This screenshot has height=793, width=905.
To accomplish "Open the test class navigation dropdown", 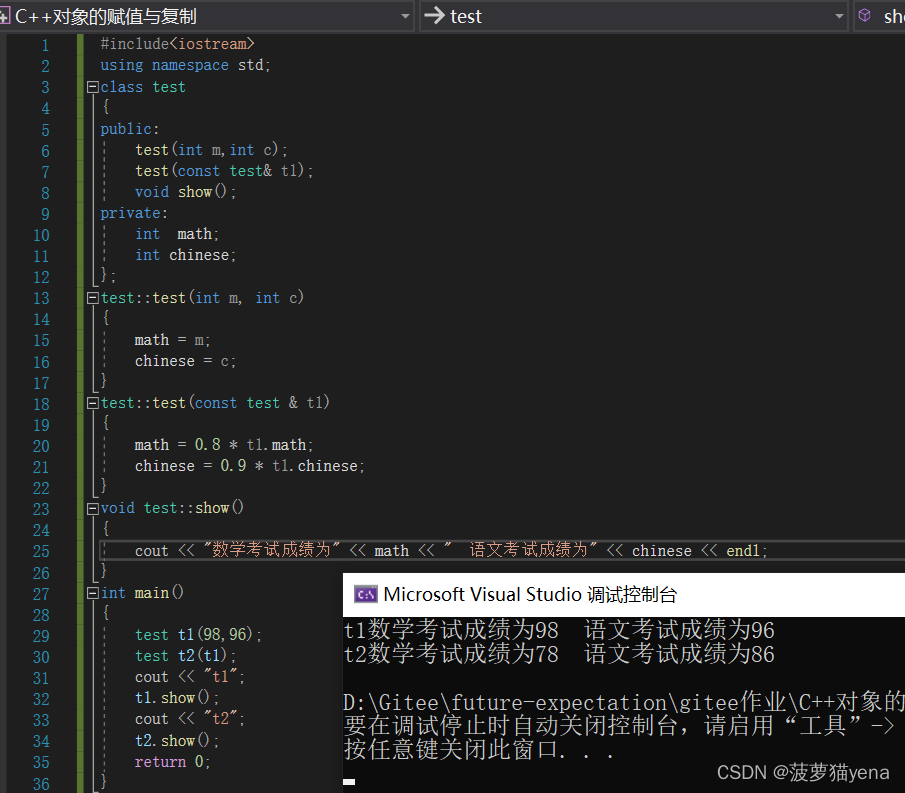I will click(x=634, y=16).
